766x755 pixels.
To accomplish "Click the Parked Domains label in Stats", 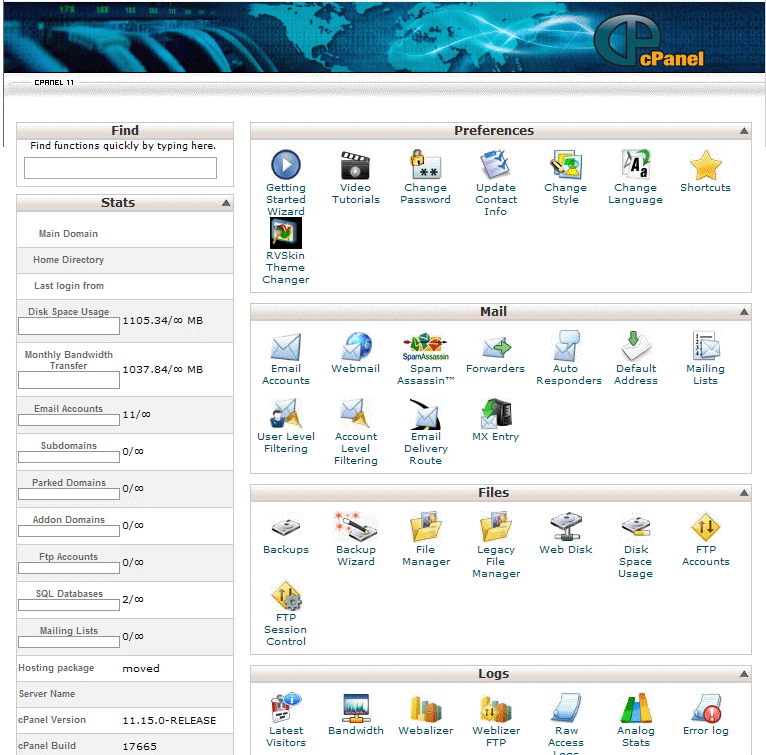I will pos(69,482).
